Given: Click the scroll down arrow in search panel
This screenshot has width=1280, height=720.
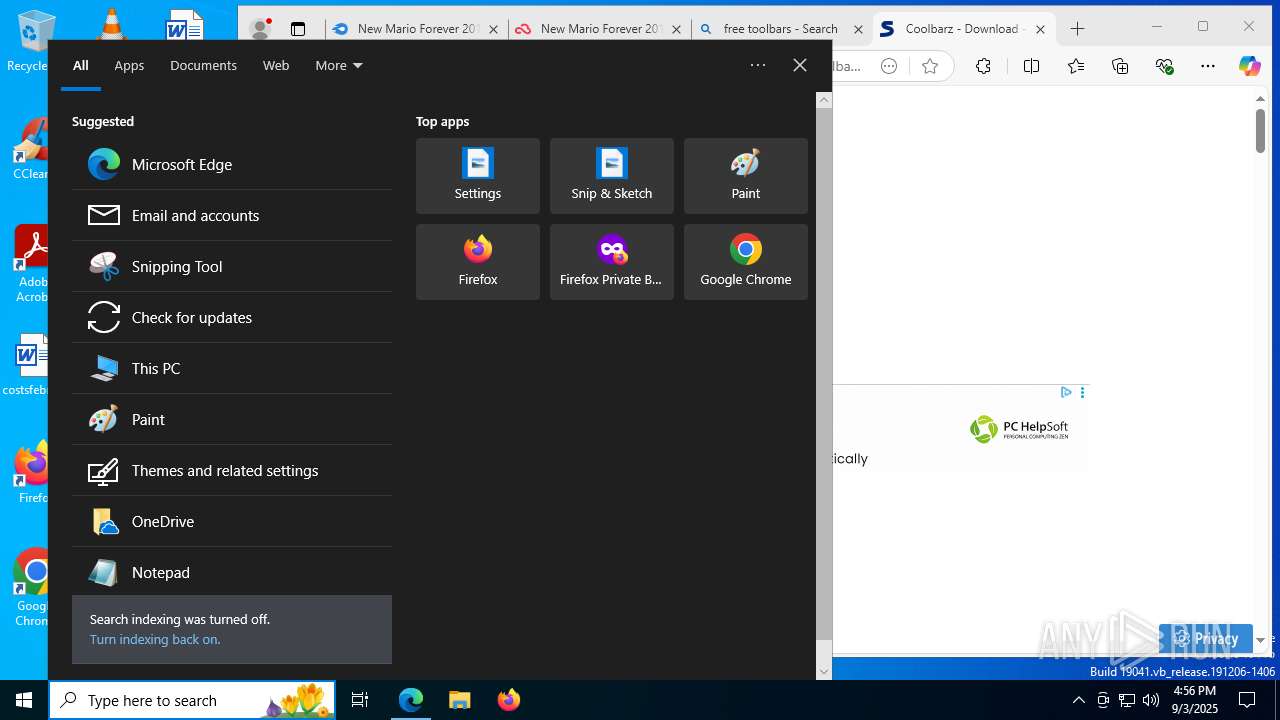Looking at the screenshot, I should 824,672.
